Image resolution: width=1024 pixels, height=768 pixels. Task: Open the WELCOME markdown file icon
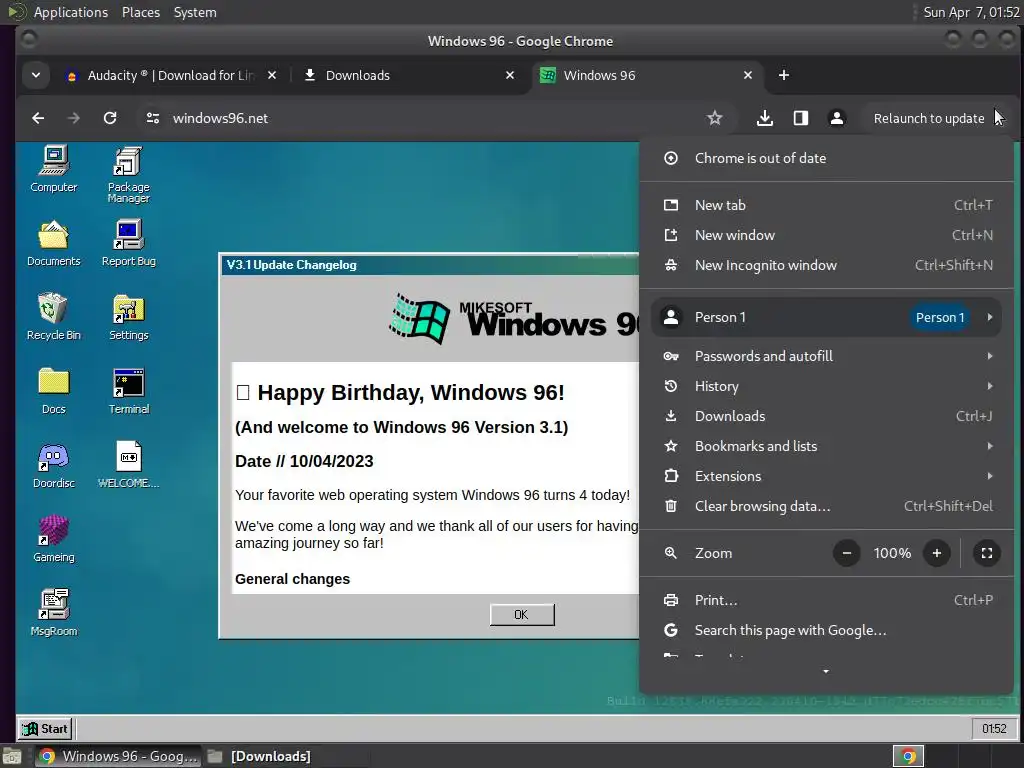(129, 466)
